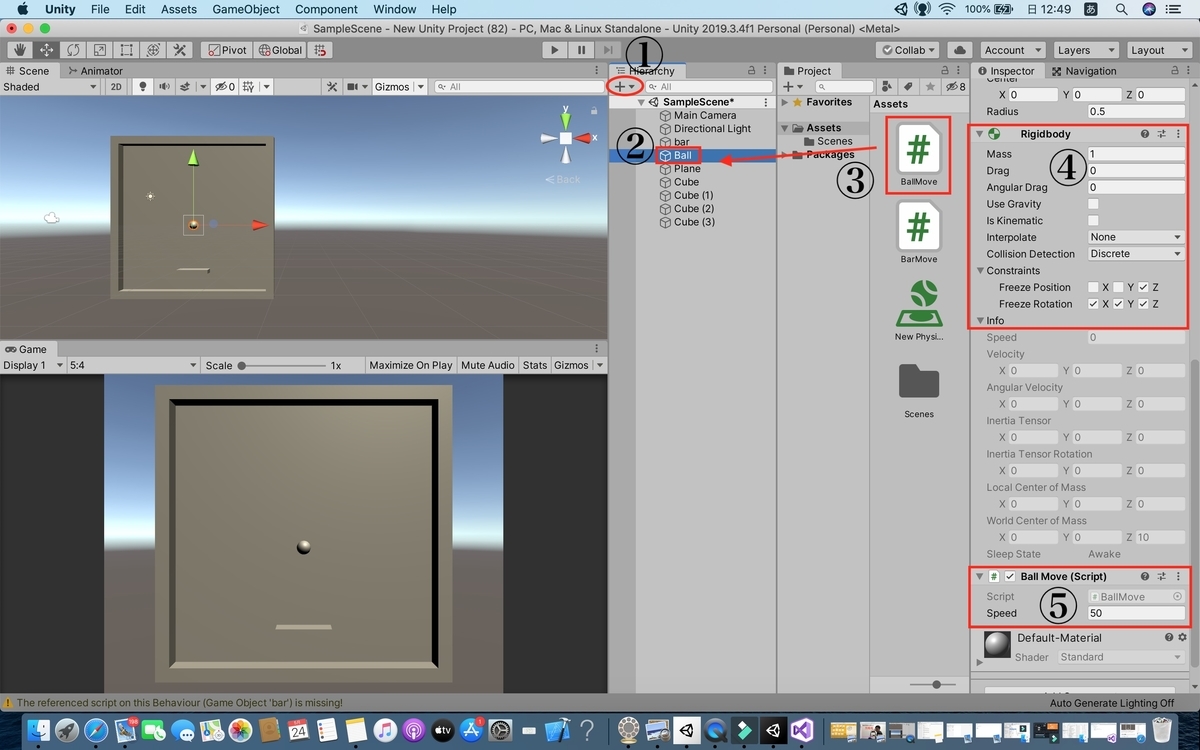The height and width of the screenshot is (750, 1200).
Task: Open the Account dropdown
Action: (1011, 50)
